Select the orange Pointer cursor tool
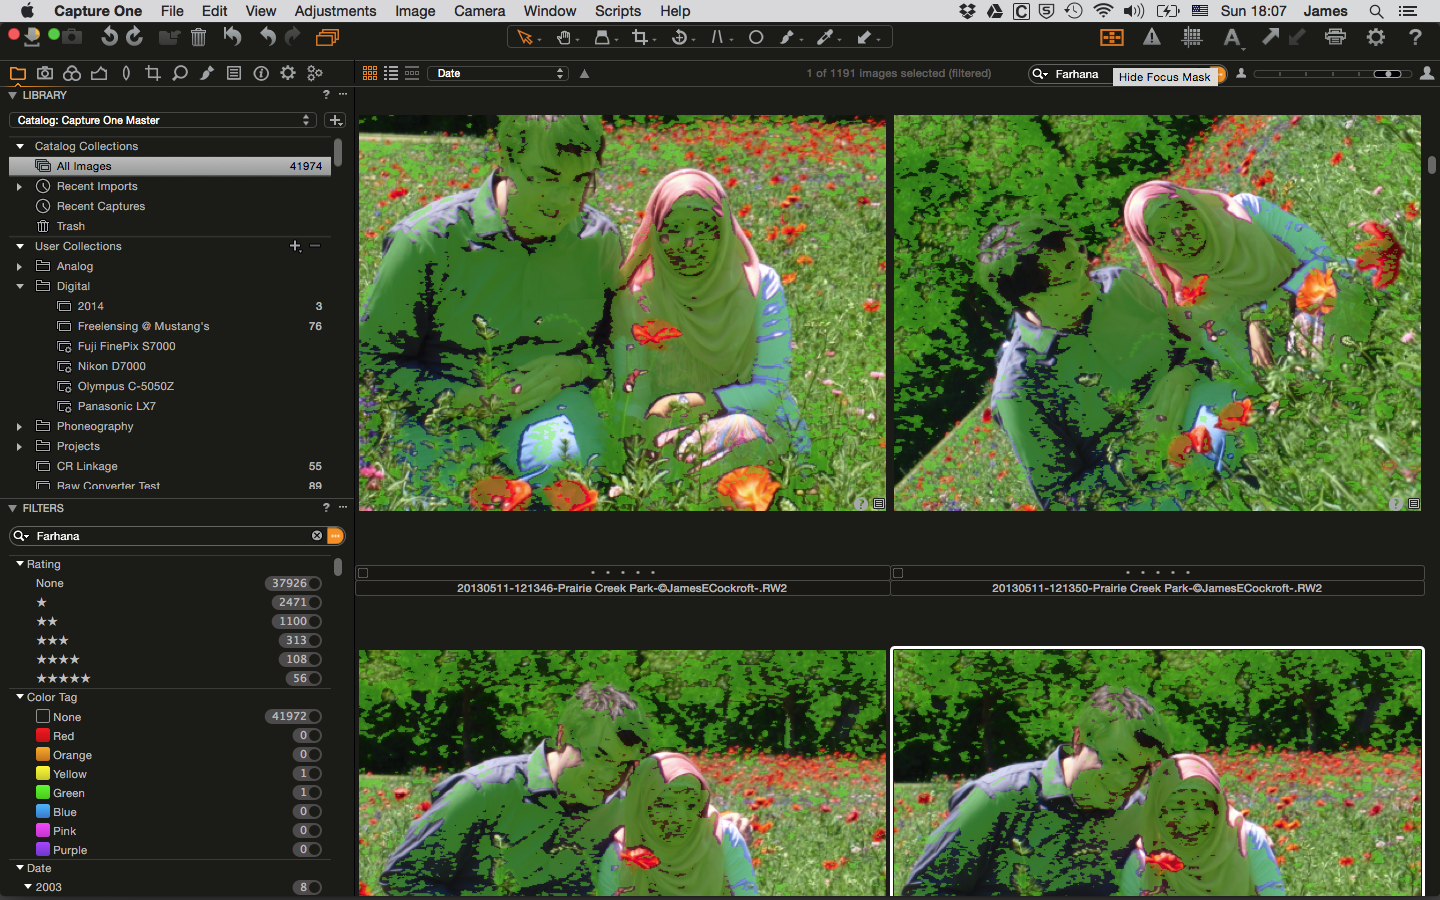The width and height of the screenshot is (1440, 900). 525,37
